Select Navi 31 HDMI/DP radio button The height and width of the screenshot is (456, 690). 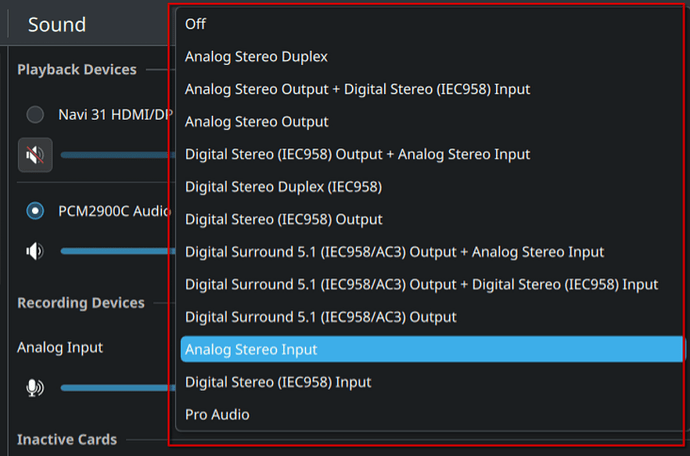tap(35, 114)
